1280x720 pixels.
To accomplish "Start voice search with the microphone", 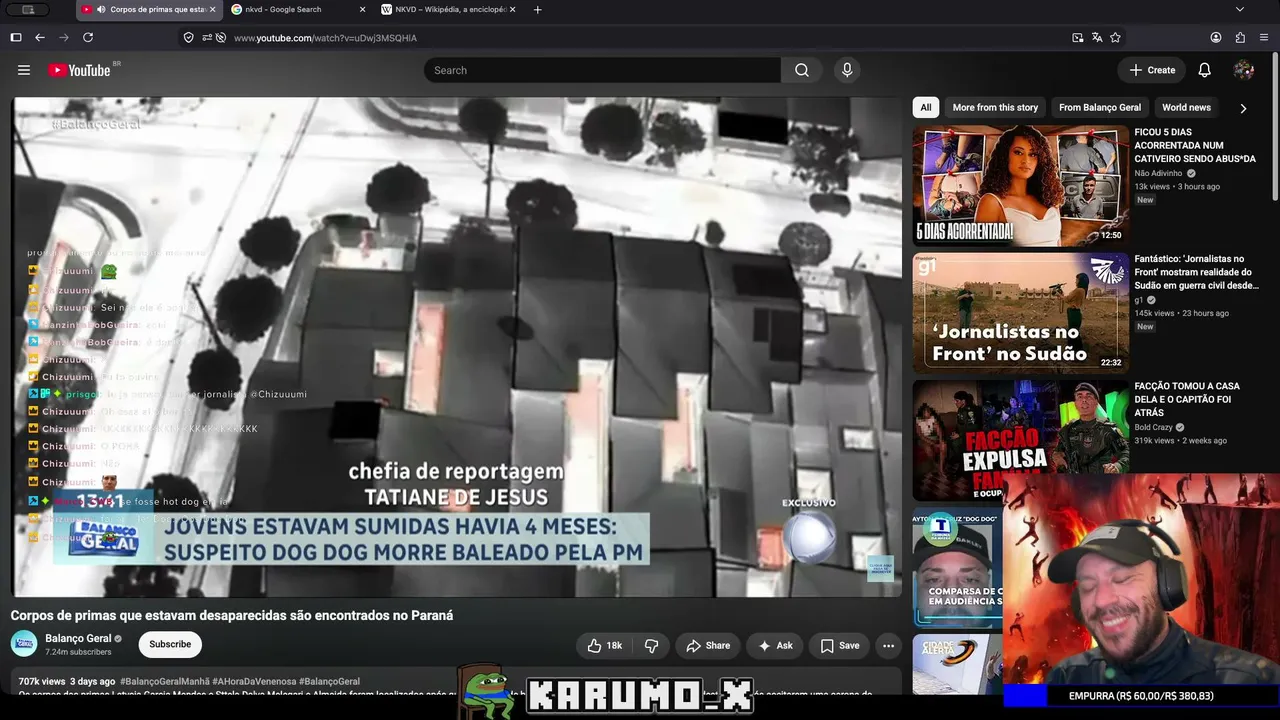I will pyautogui.click(x=847, y=70).
